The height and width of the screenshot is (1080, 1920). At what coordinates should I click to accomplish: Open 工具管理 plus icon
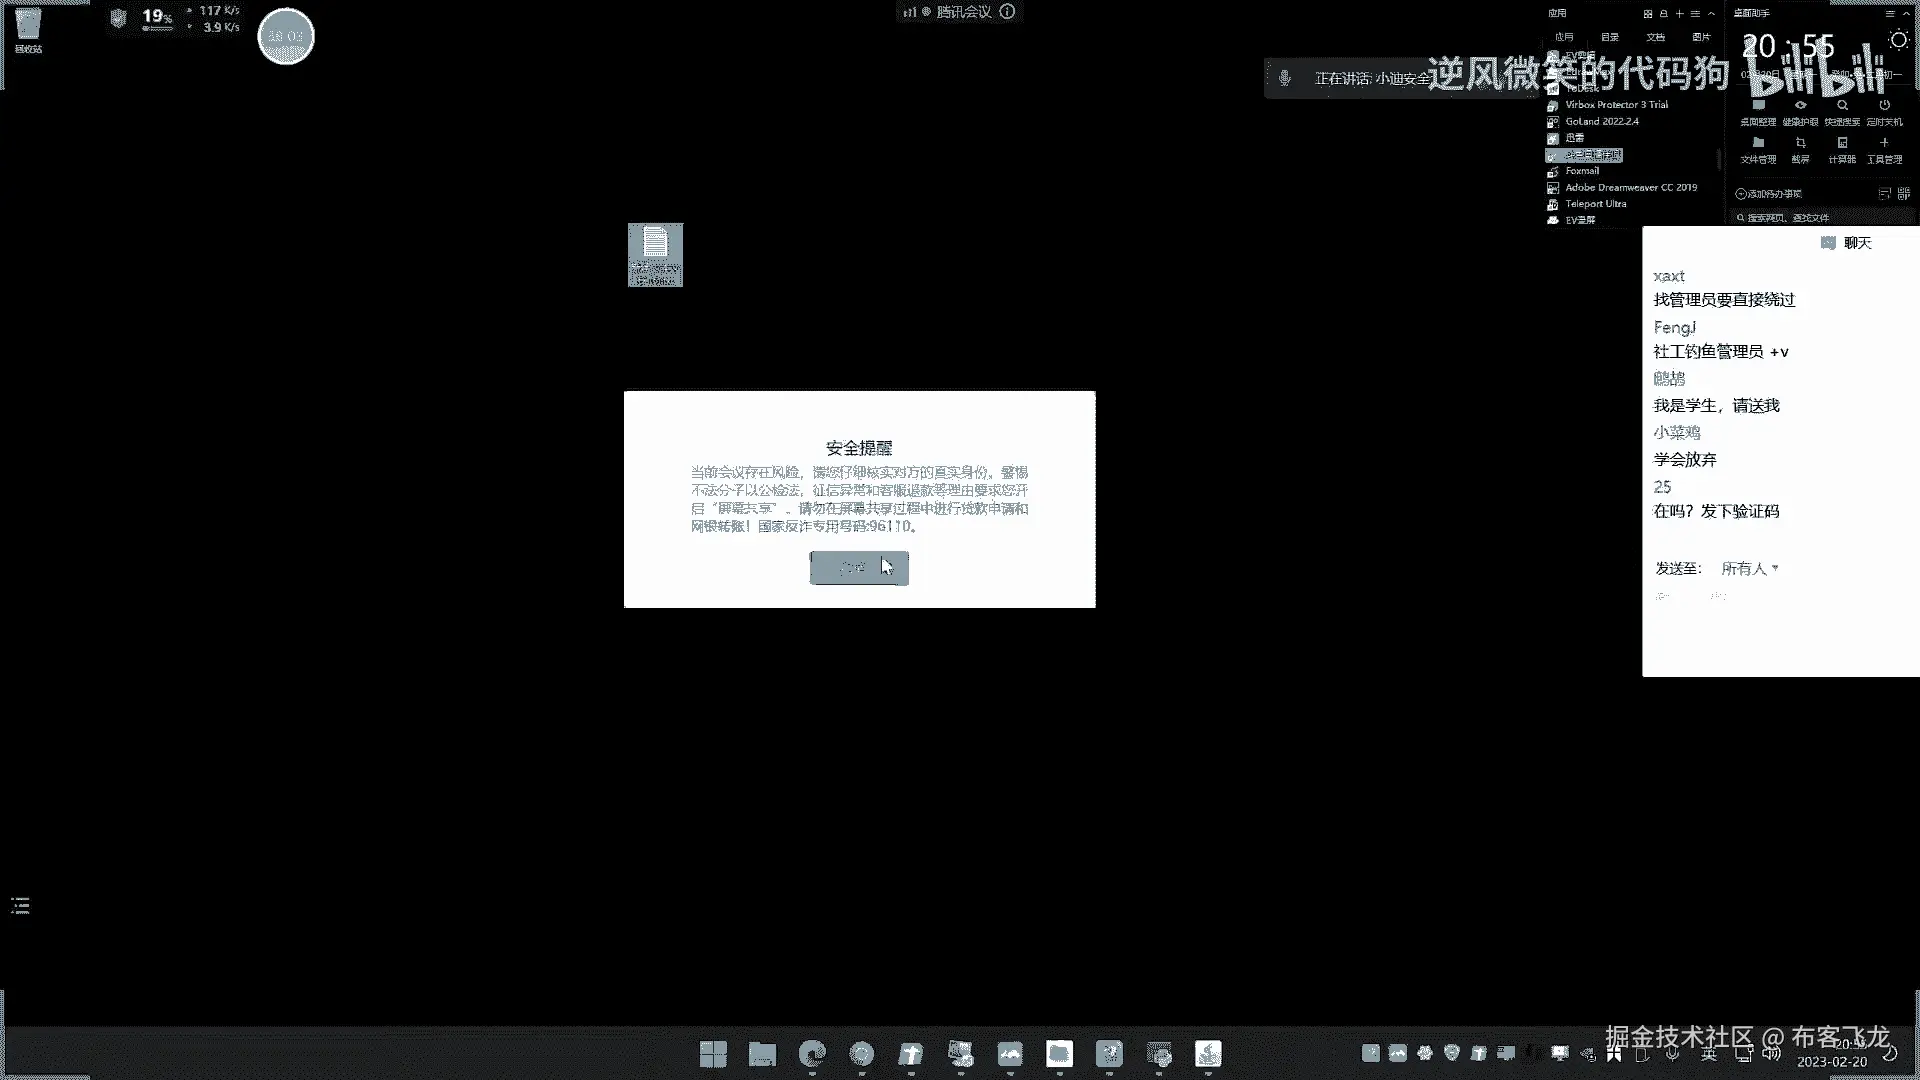(x=1884, y=144)
